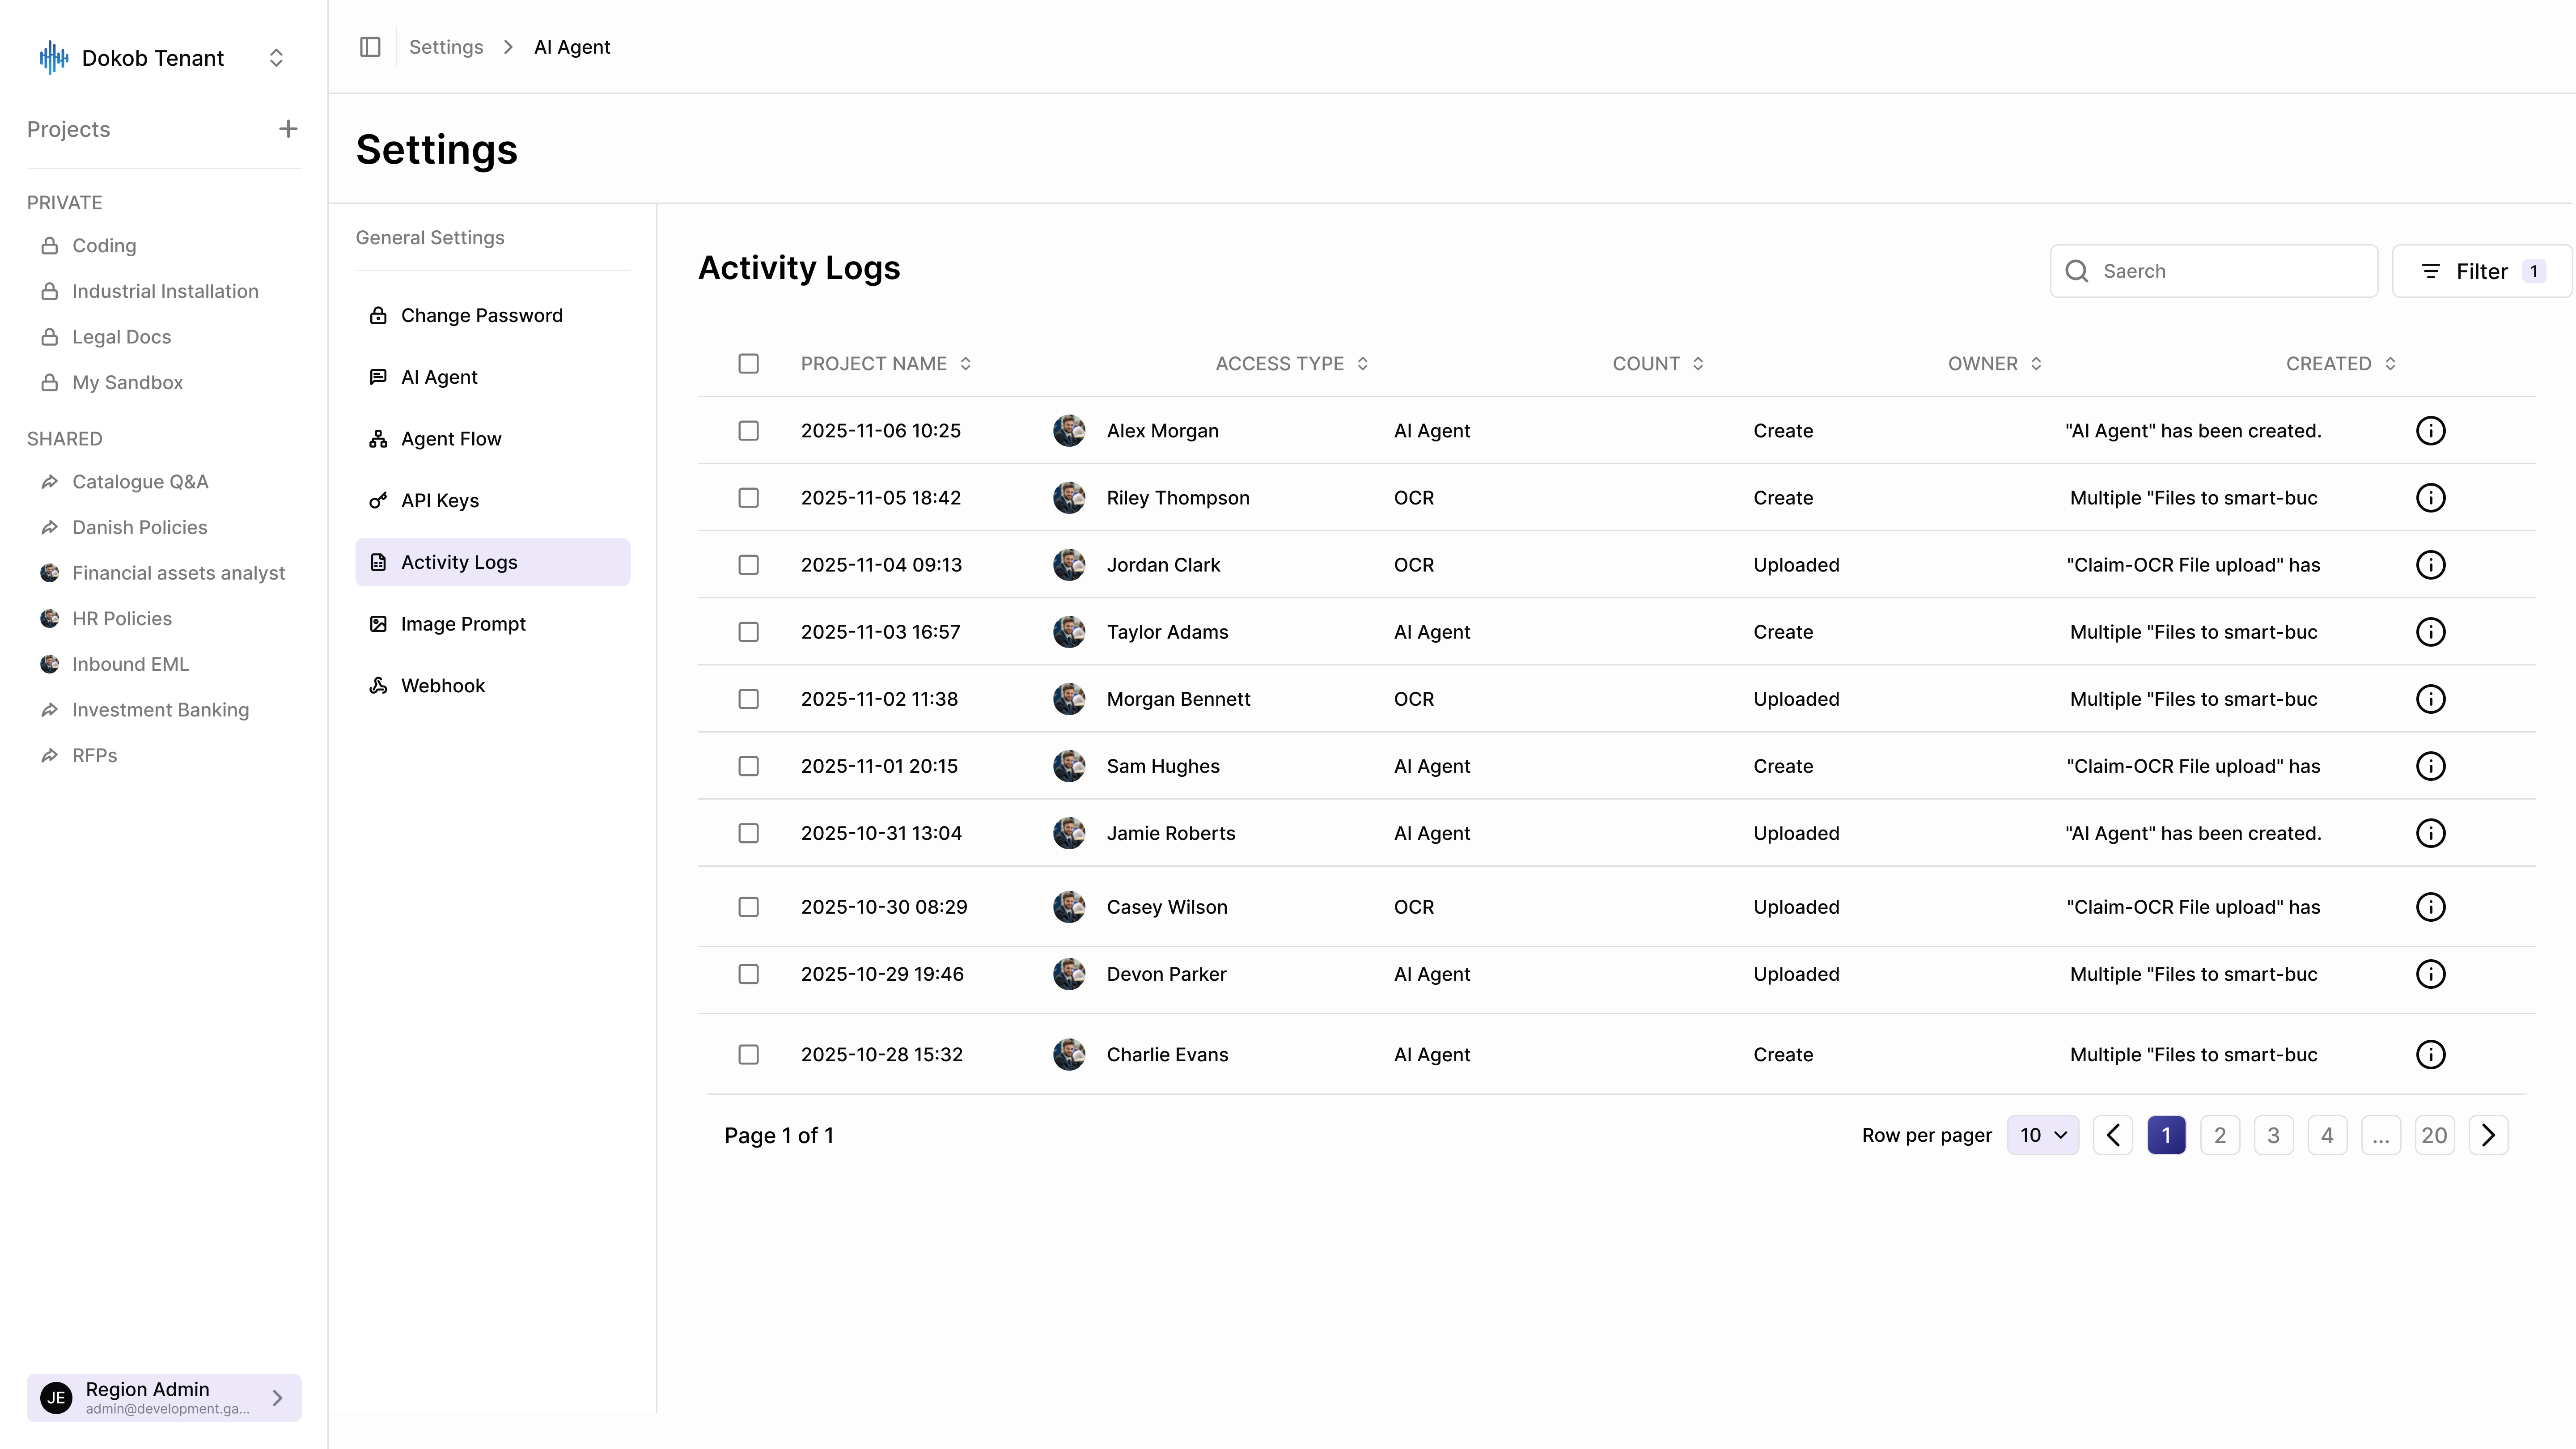Viewport: 2576px width, 1449px height.
Task: Go to page 2
Action: pyautogui.click(x=2219, y=1135)
